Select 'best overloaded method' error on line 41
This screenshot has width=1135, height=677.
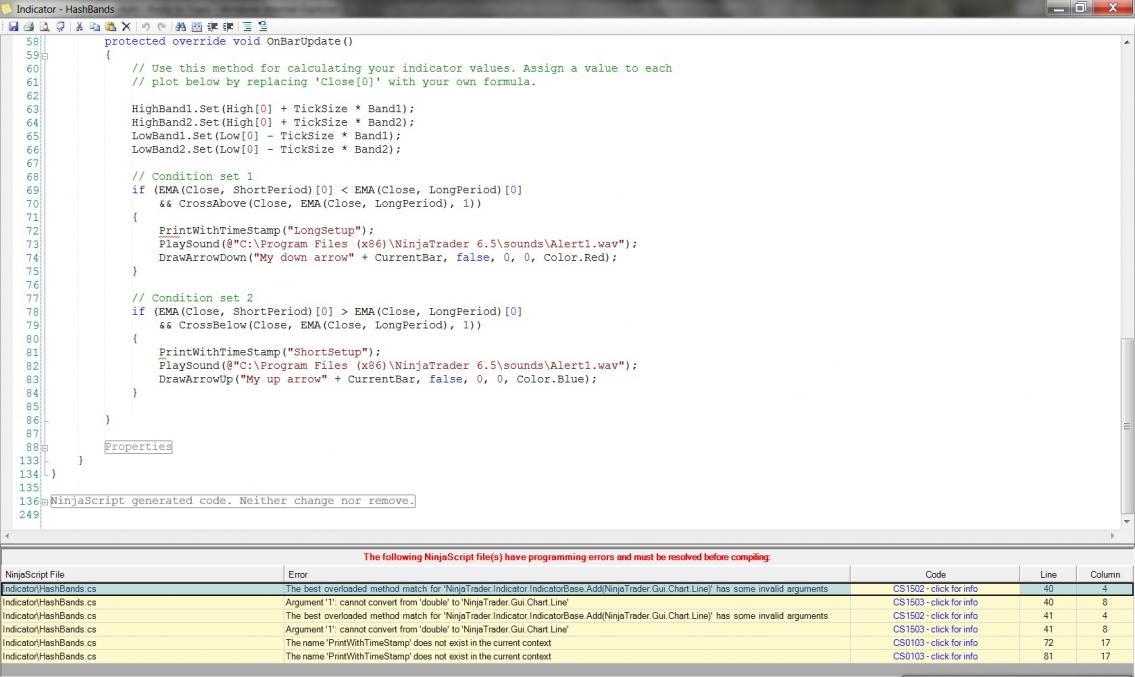[567, 615]
